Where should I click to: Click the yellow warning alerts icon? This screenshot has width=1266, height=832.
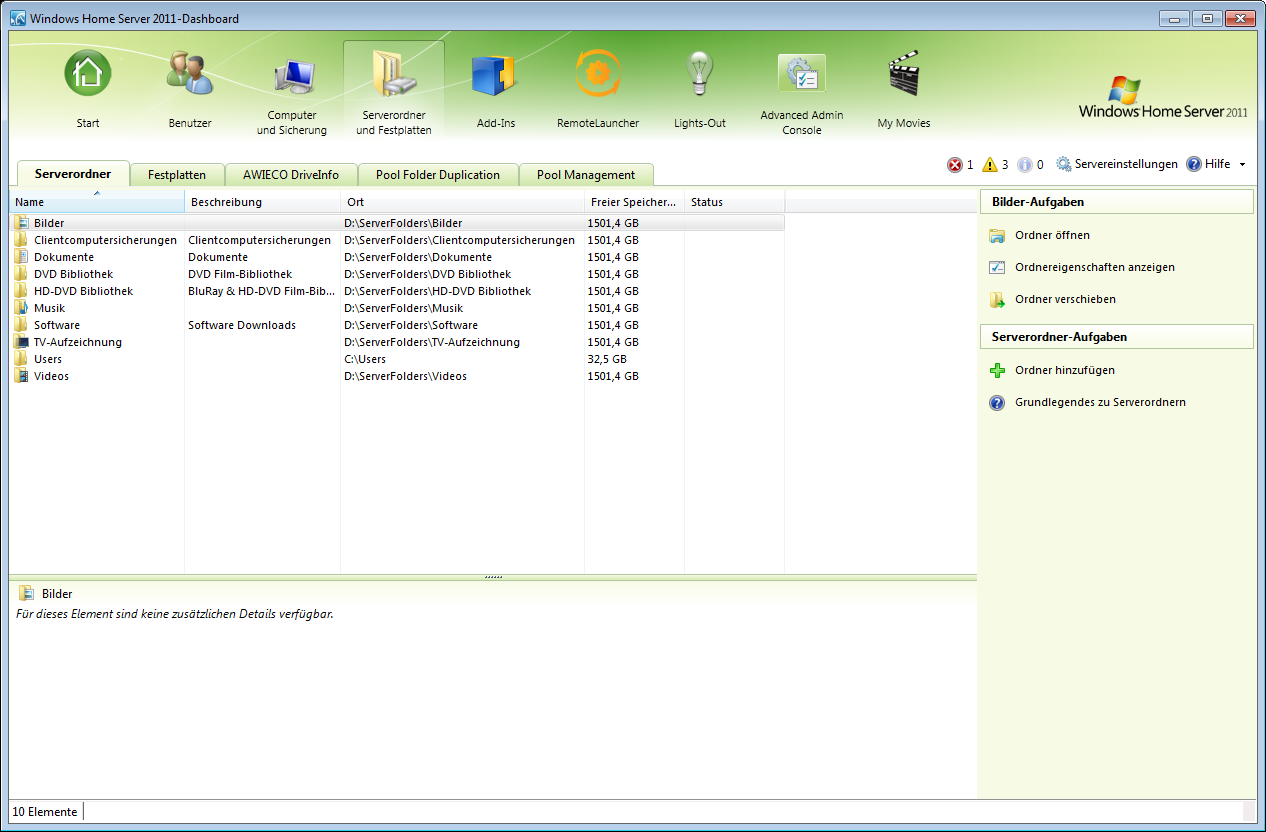(x=990, y=165)
